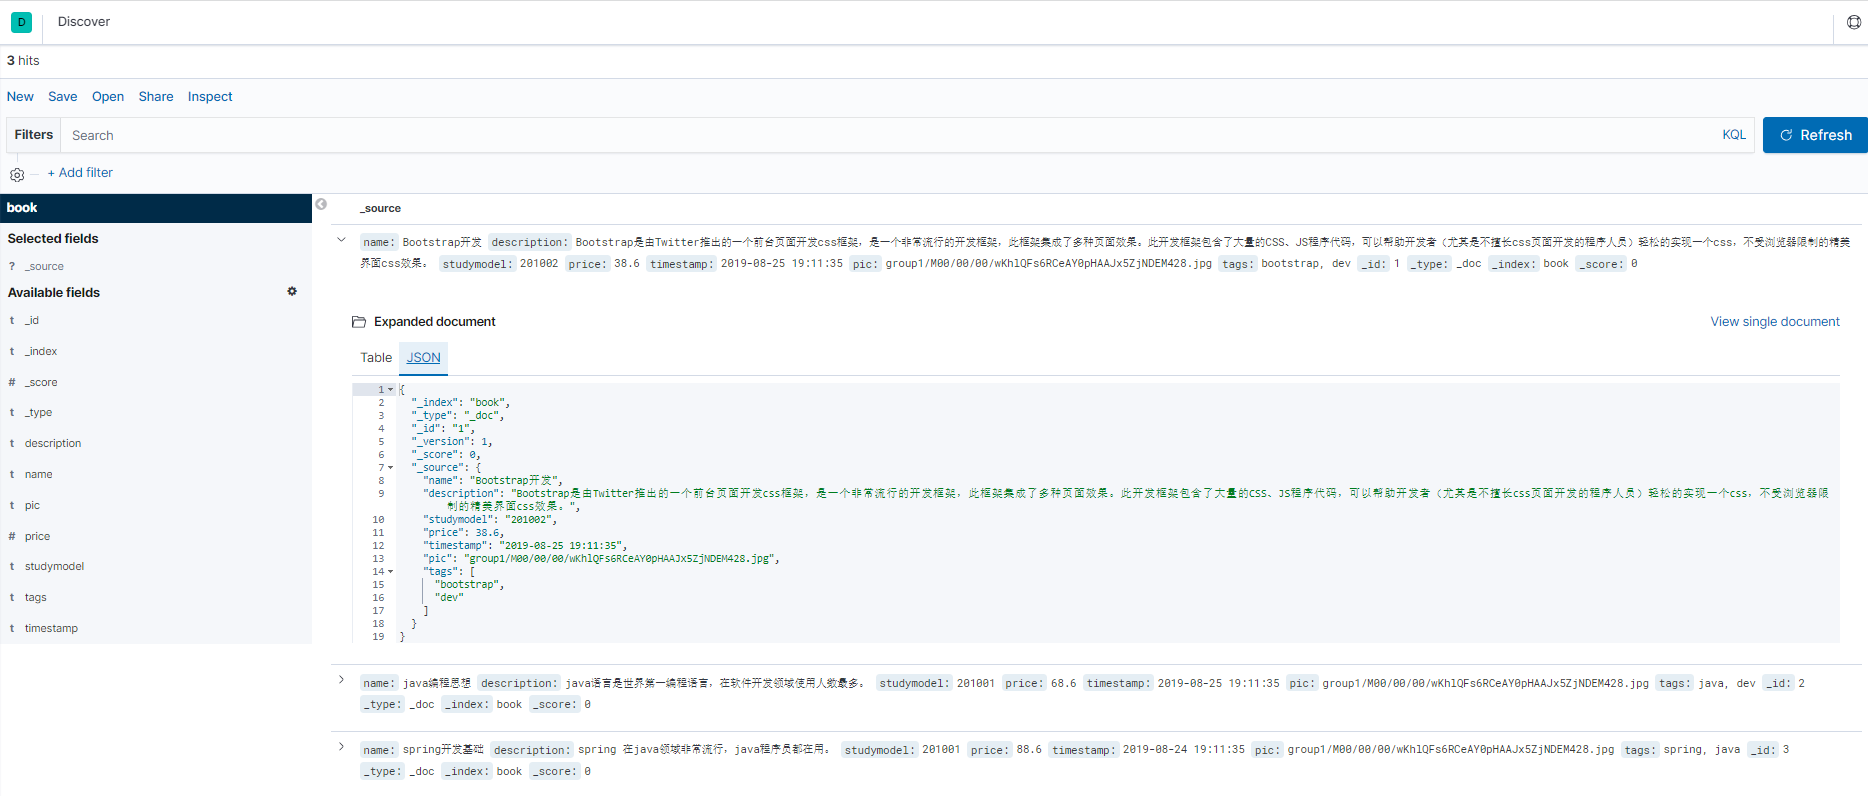The height and width of the screenshot is (796, 1868).
Task: Switch to the Table tab
Action: (376, 358)
